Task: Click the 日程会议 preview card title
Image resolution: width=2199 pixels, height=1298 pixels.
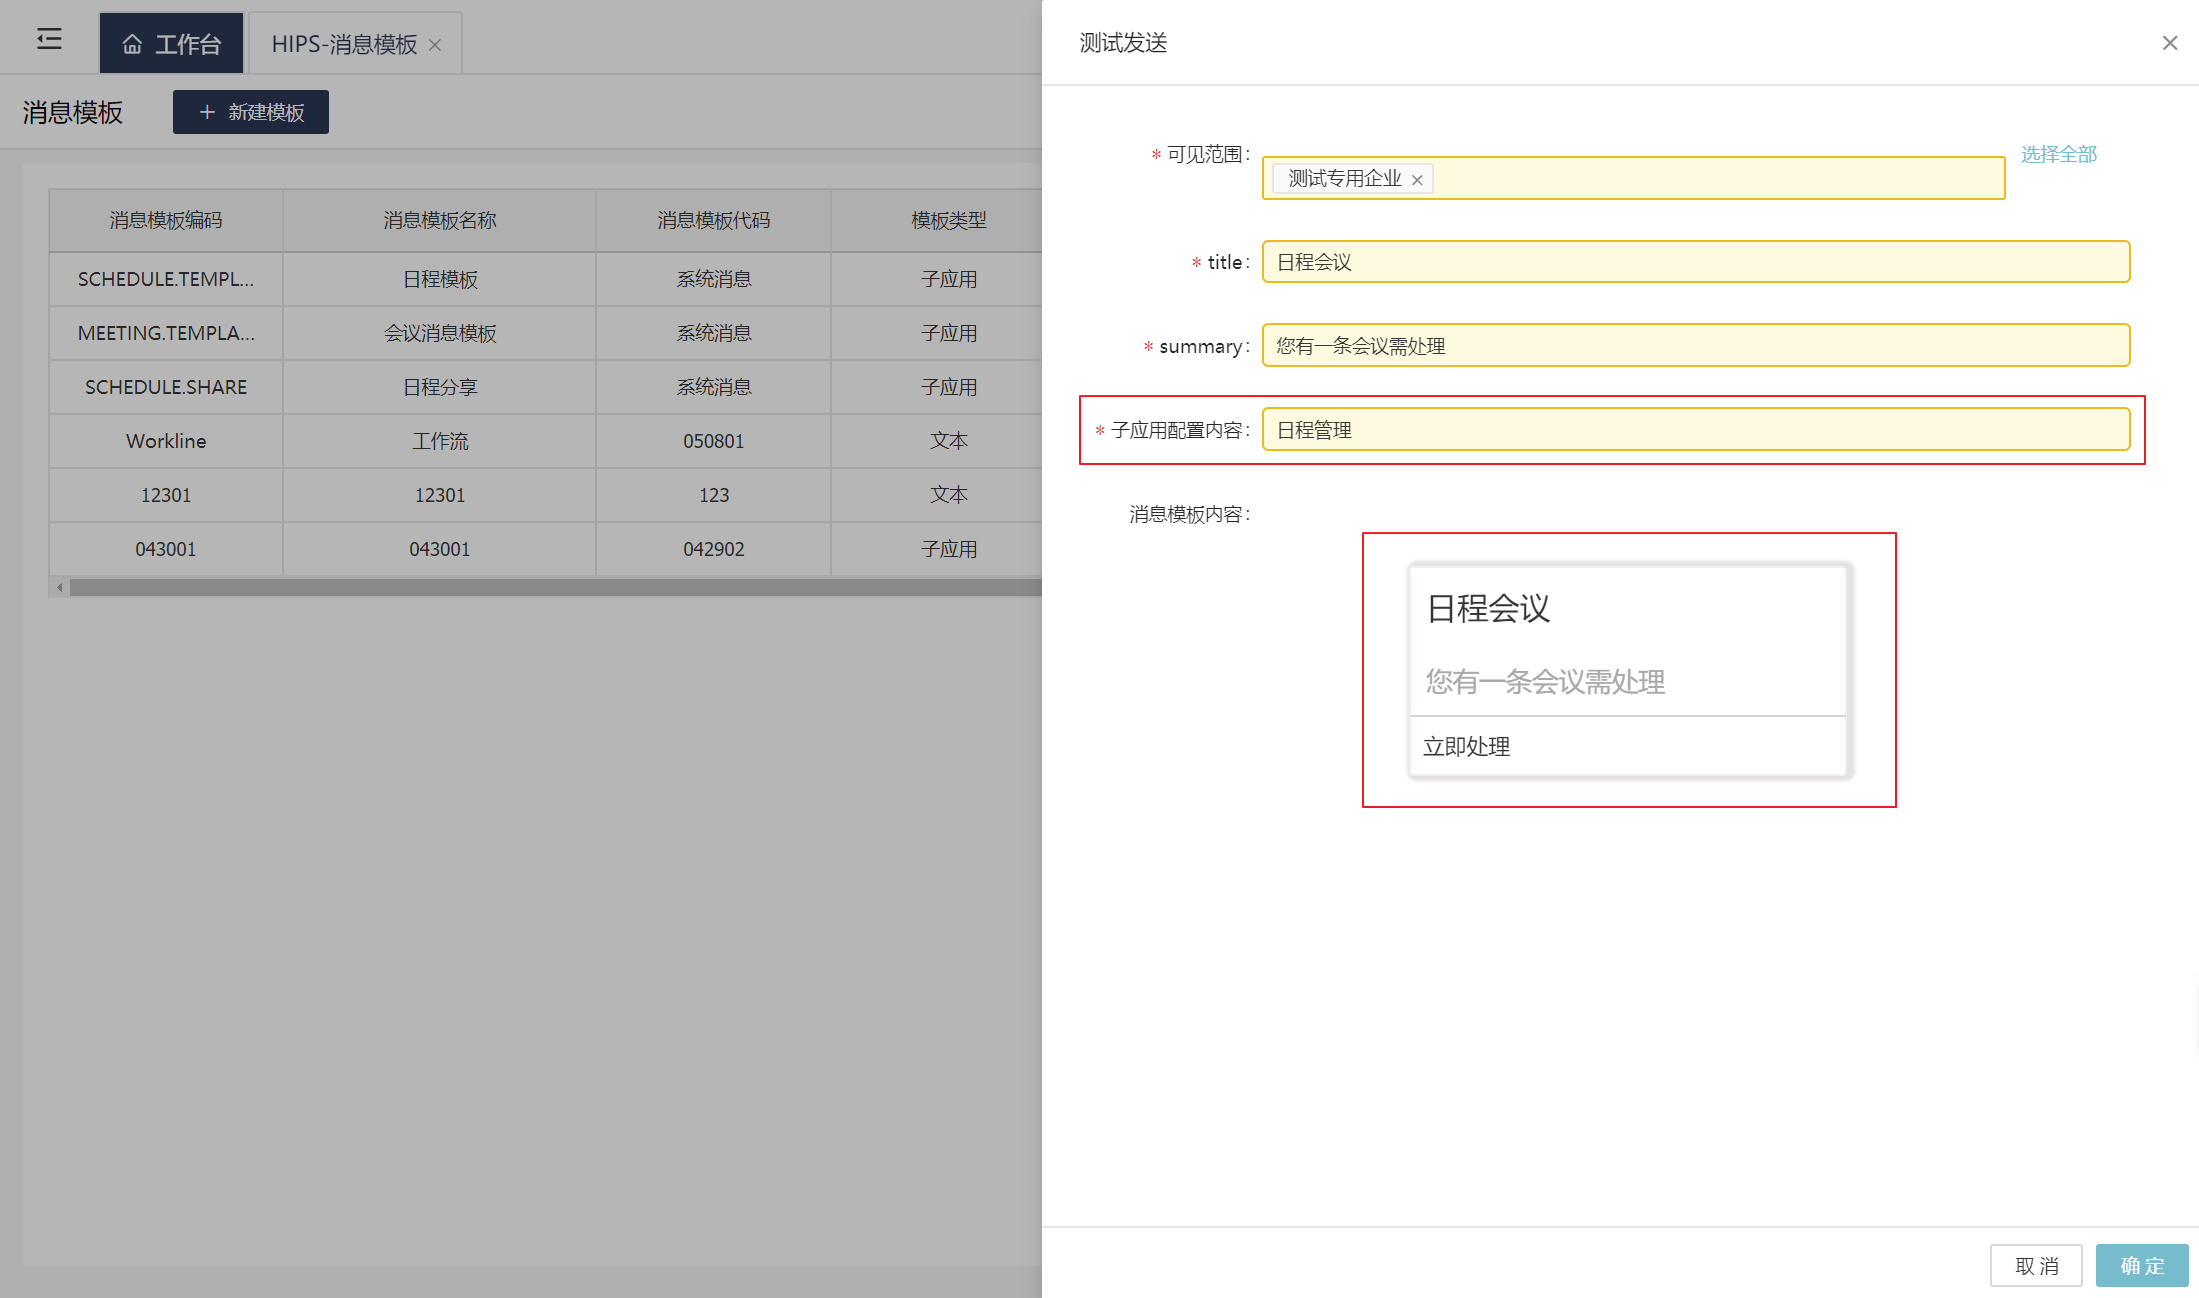Action: point(1488,608)
